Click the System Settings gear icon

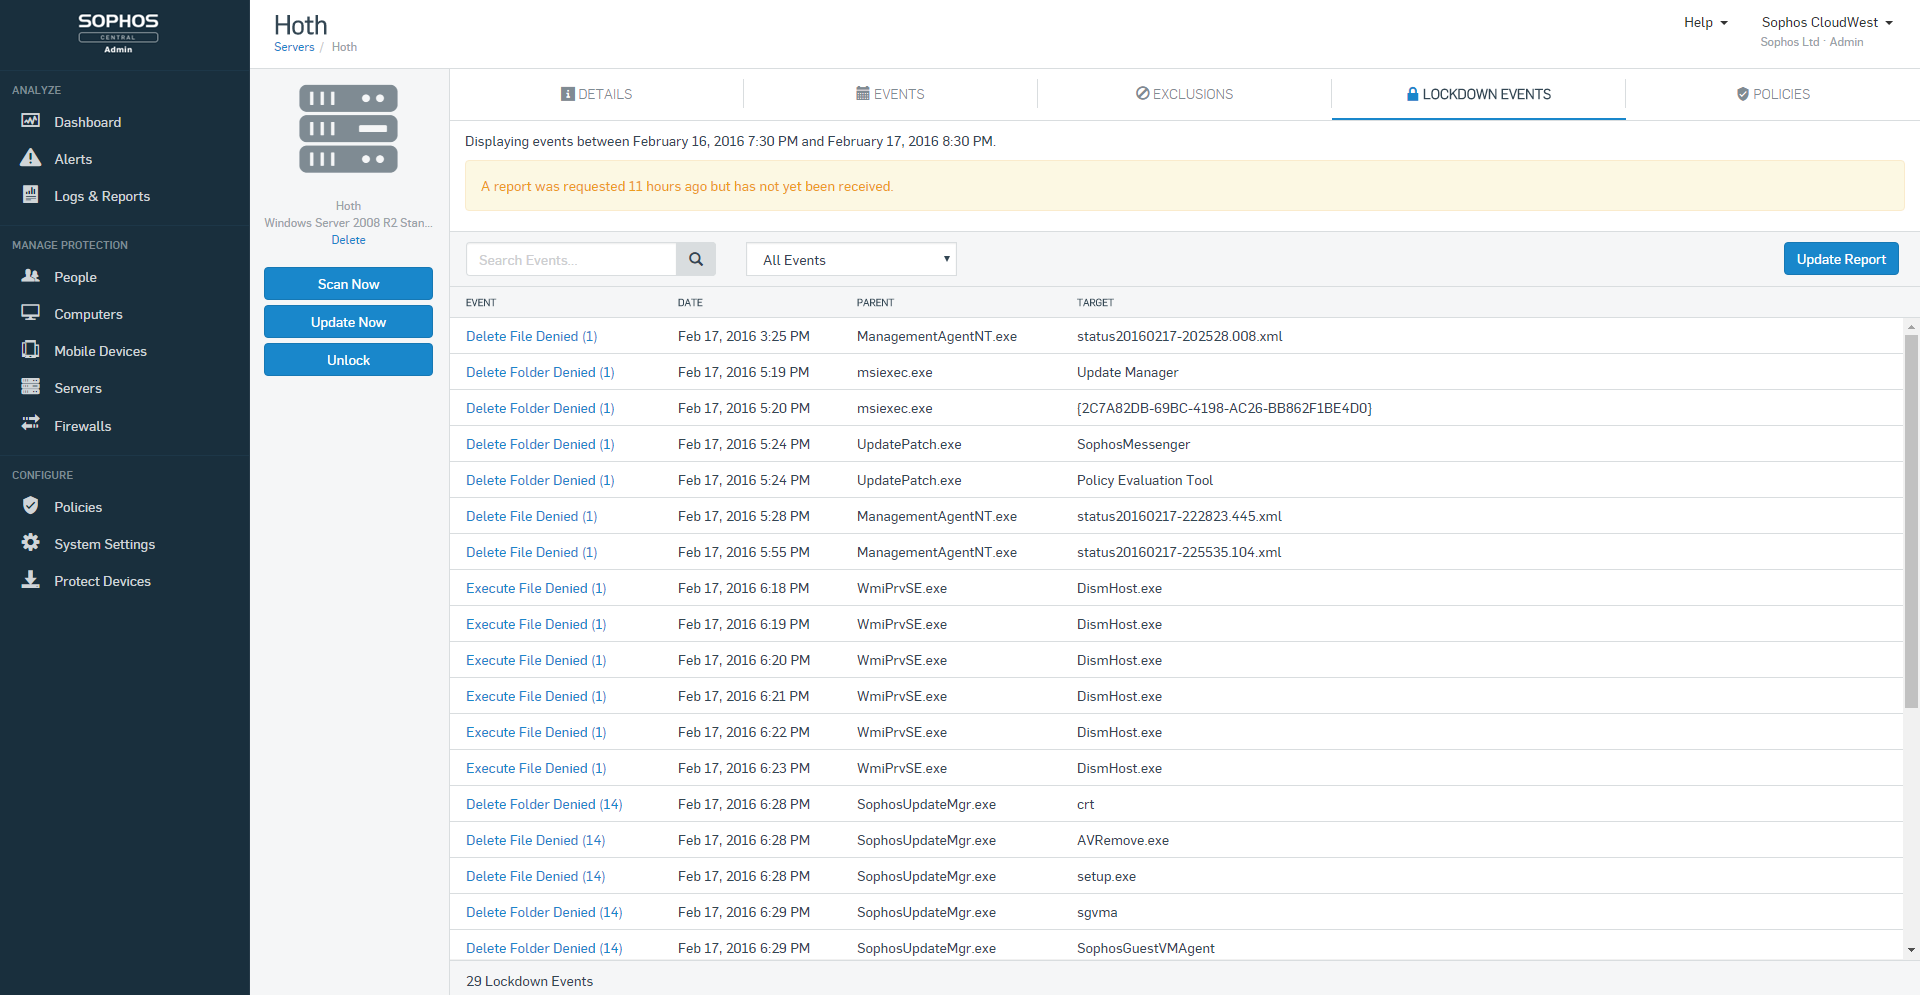coord(31,543)
